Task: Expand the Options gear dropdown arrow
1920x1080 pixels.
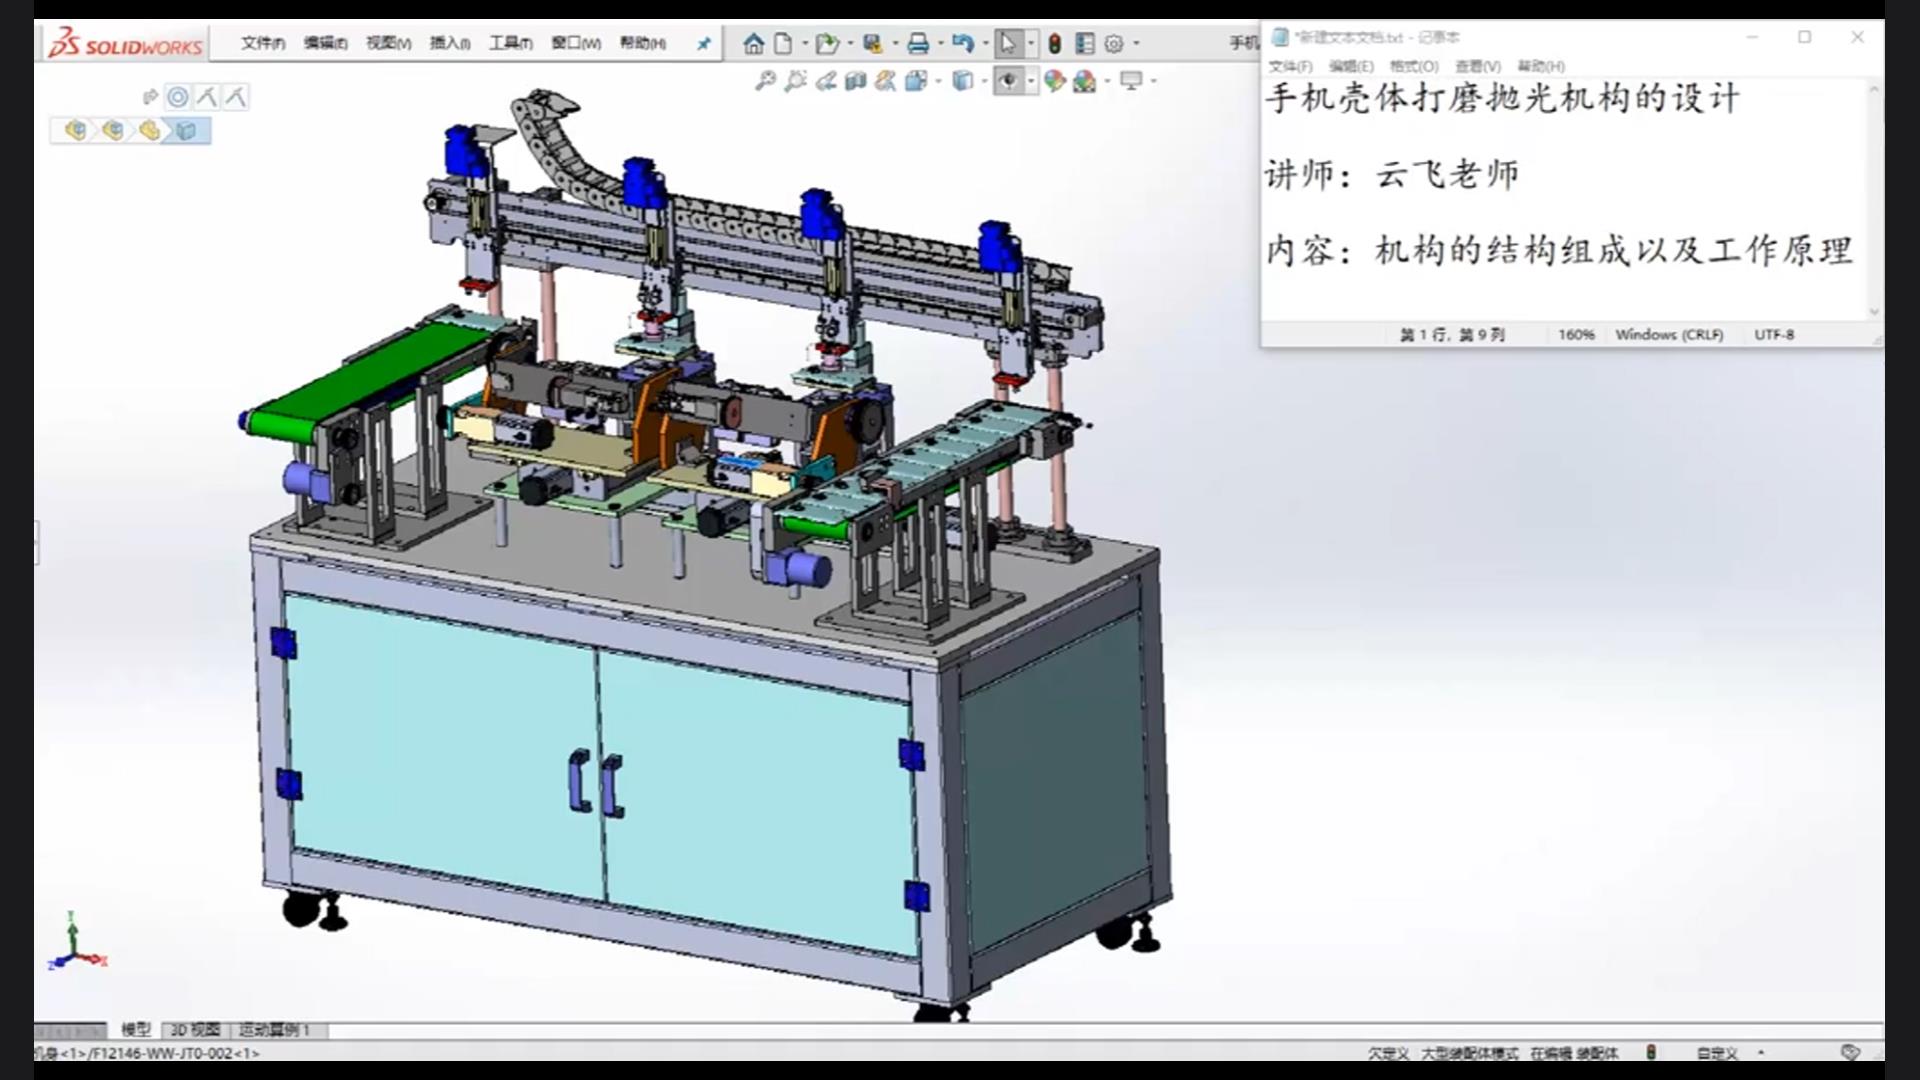Action: (x=1136, y=44)
